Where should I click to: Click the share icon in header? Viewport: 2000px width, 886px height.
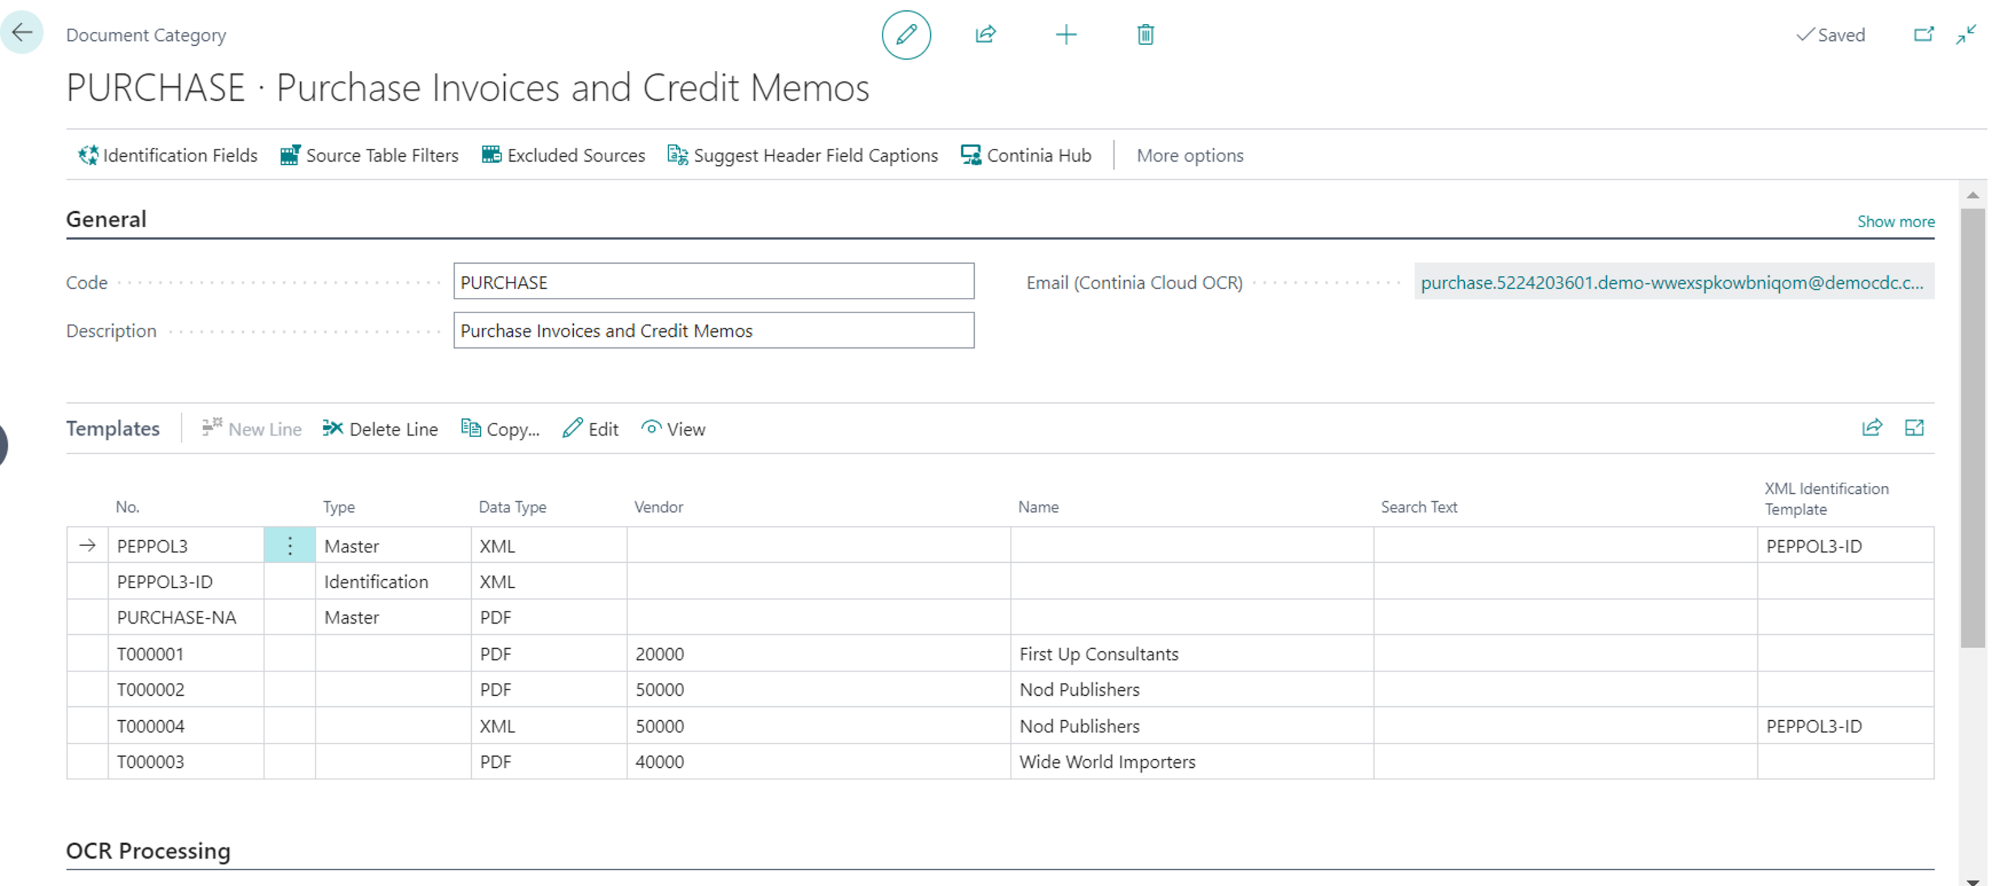[x=985, y=35]
